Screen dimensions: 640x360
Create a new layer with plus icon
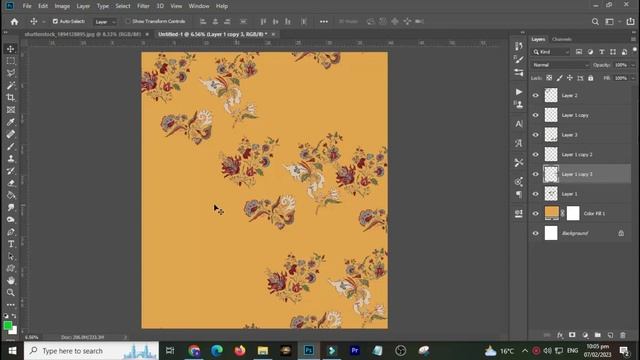[610, 335]
